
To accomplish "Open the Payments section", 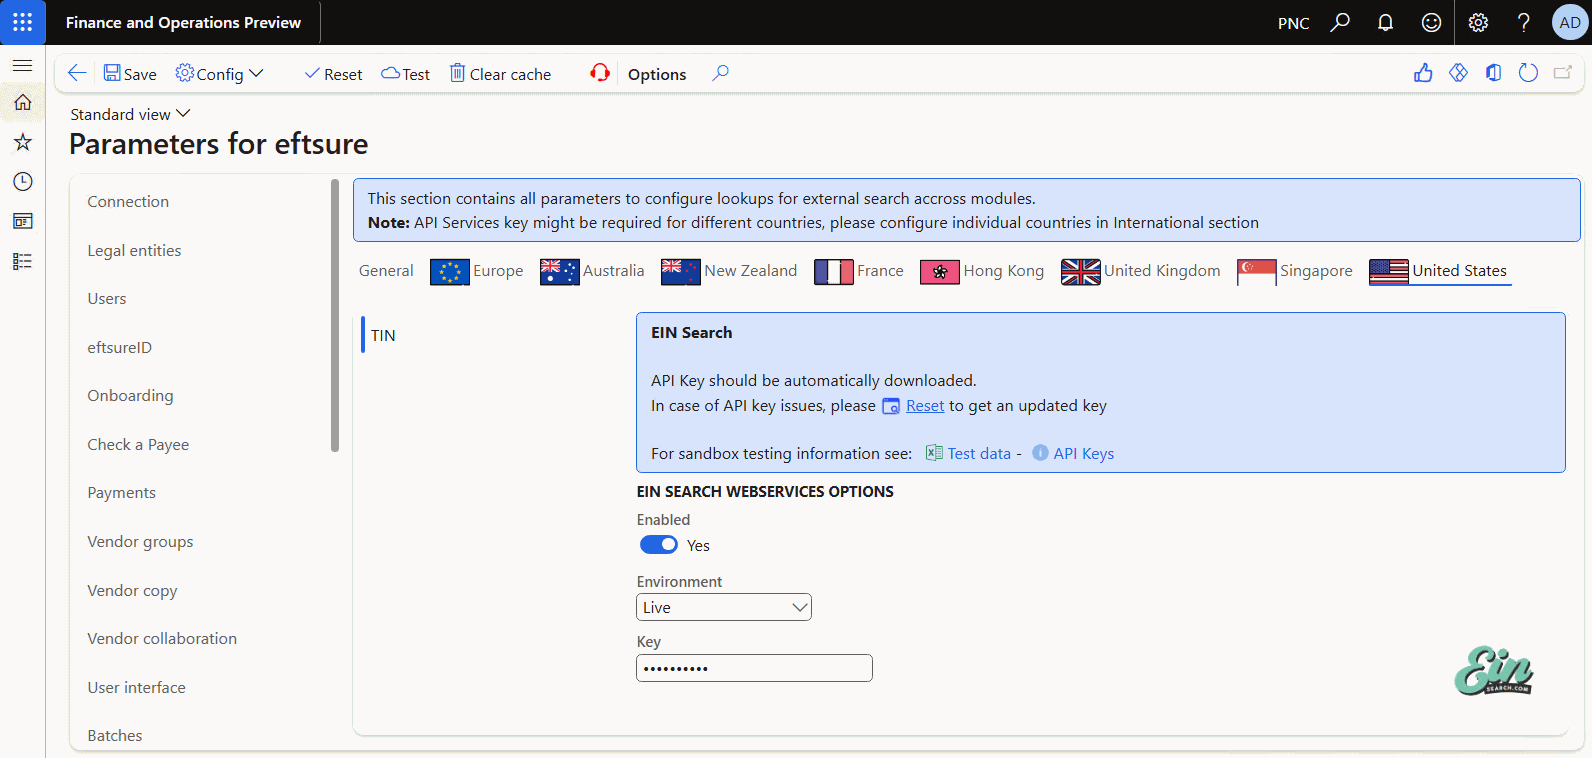I will pyautogui.click(x=121, y=492).
